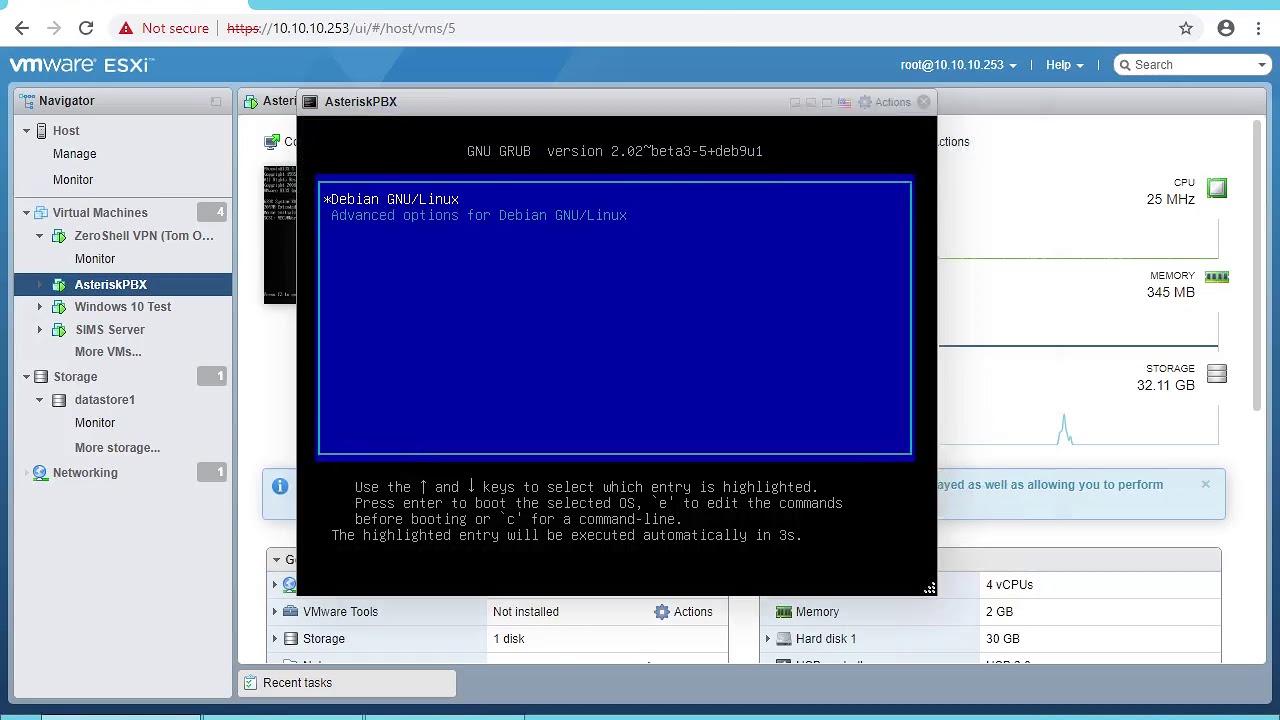Click the Memory module icon in summary
Viewport: 1280px width, 720px height.
coord(1217,277)
